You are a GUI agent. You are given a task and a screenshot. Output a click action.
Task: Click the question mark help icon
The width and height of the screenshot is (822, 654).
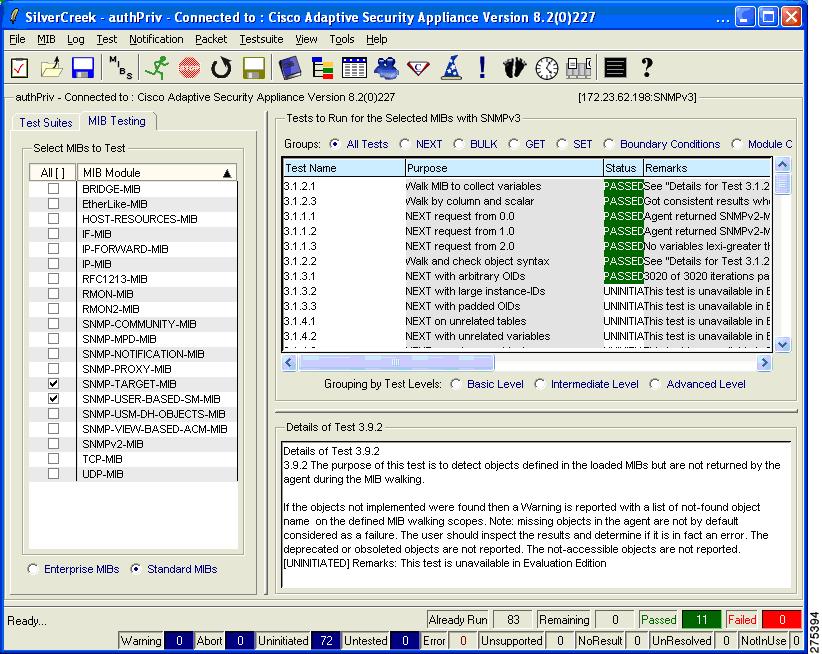(647, 68)
